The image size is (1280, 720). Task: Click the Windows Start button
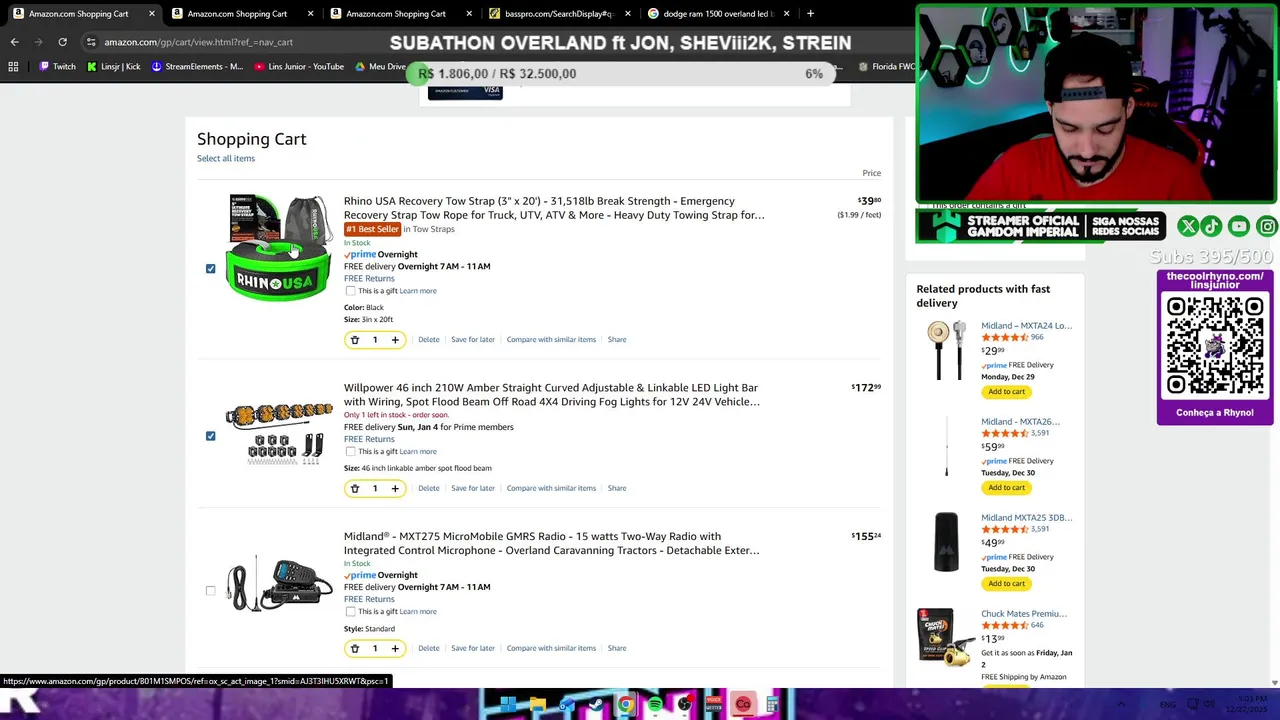click(508, 705)
